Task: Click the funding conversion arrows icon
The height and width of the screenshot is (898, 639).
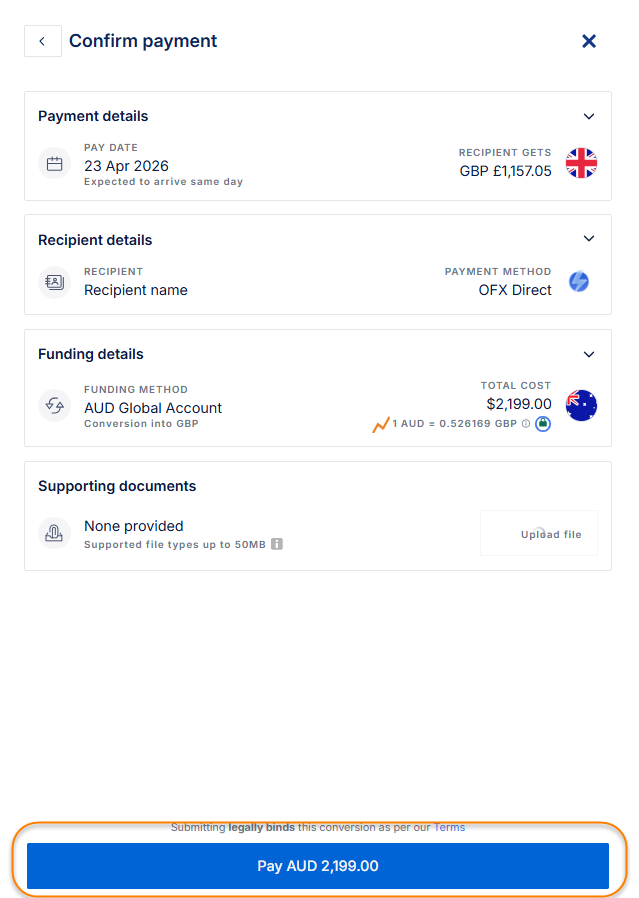Action: 54,405
